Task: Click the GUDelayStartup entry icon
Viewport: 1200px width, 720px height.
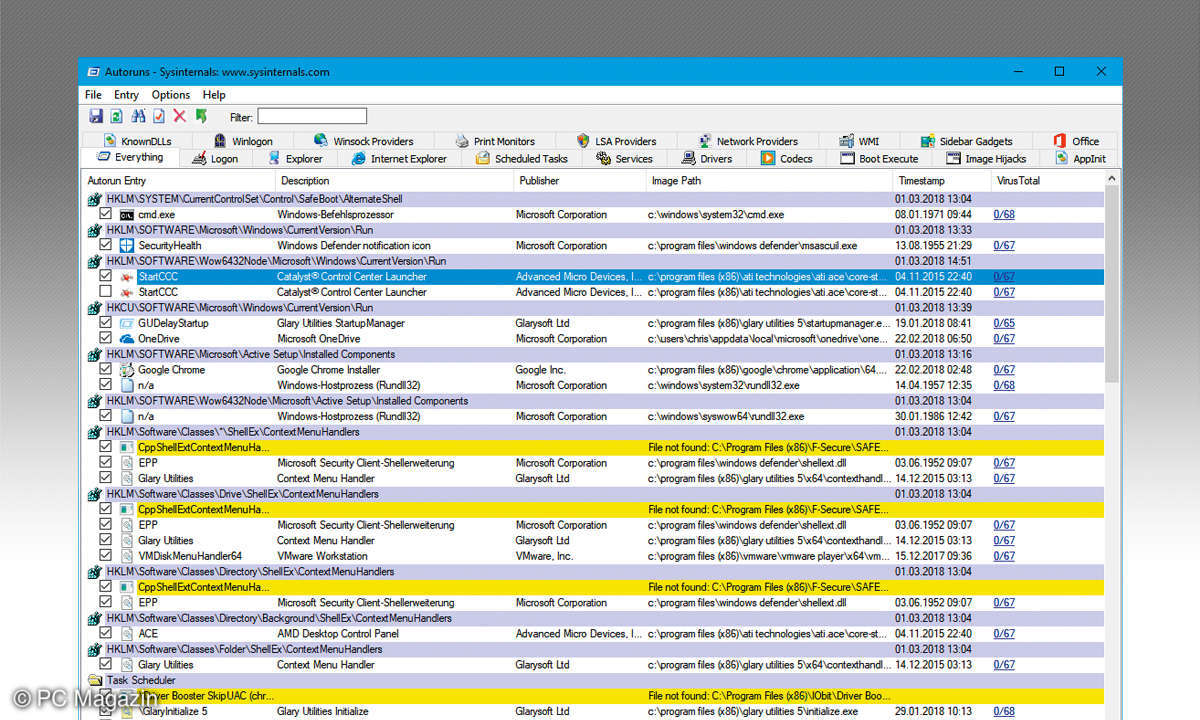Action: pyautogui.click(x=127, y=324)
